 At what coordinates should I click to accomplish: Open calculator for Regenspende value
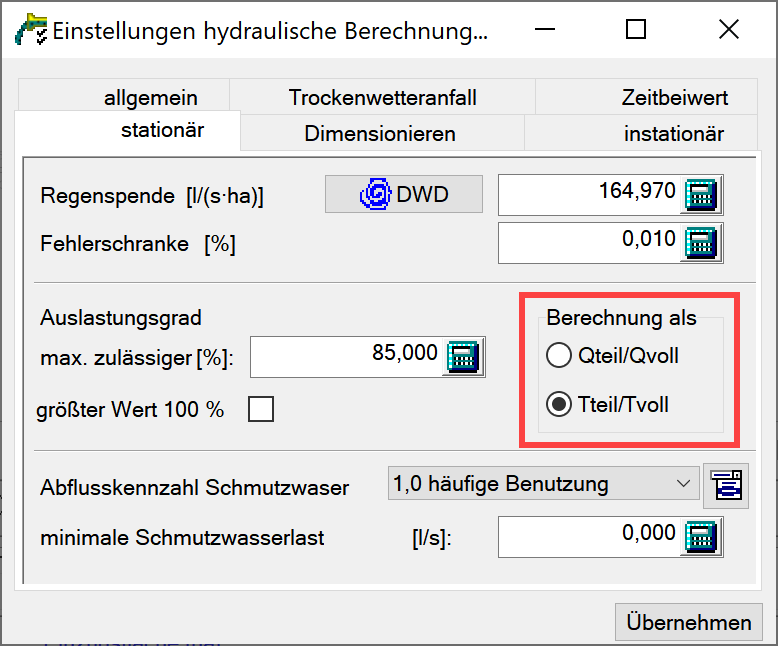(x=702, y=195)
